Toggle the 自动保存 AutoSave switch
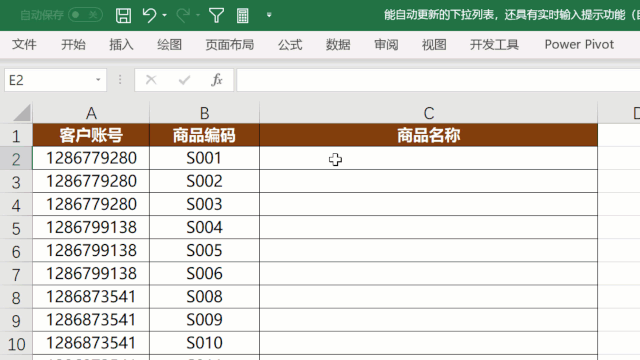Screen dimensions: 640x360 [x=85, y=15]
